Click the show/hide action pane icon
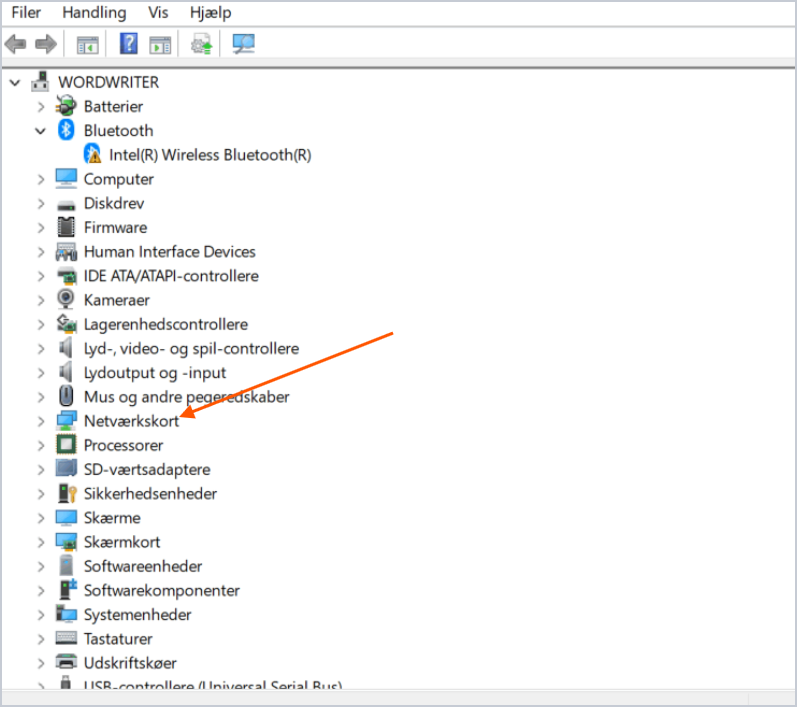 160,45
